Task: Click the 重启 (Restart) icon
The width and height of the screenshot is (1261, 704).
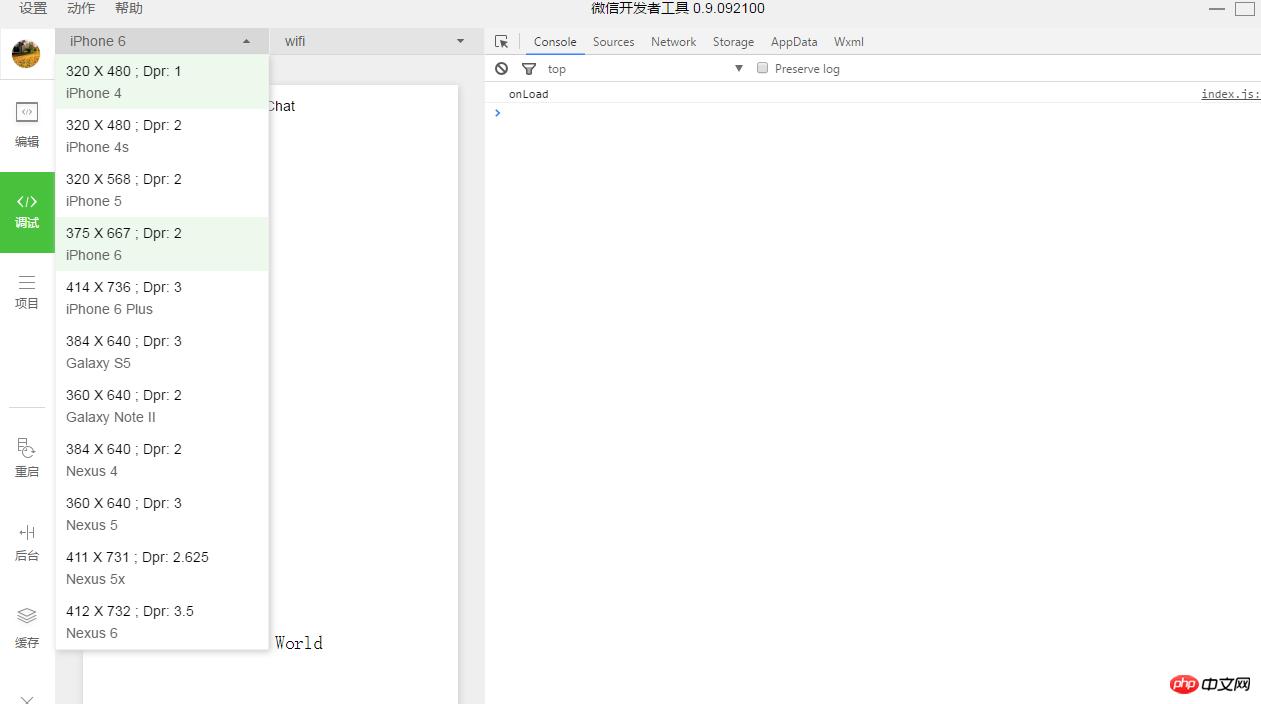Action: pyautogui.click(x=27, y=458)
